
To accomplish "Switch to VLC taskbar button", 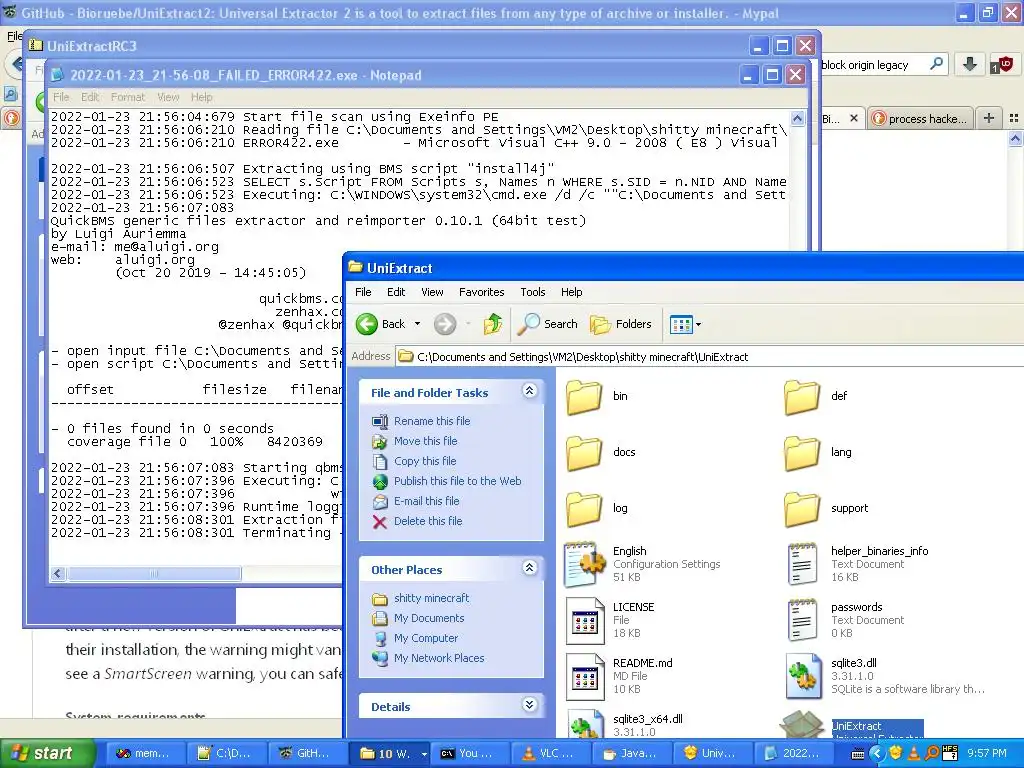I will (x=552, y=754).
